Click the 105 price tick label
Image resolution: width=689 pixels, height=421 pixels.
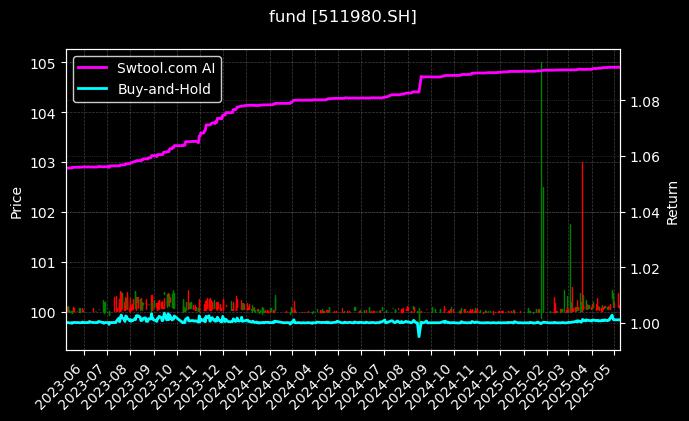tap(44, 64)
